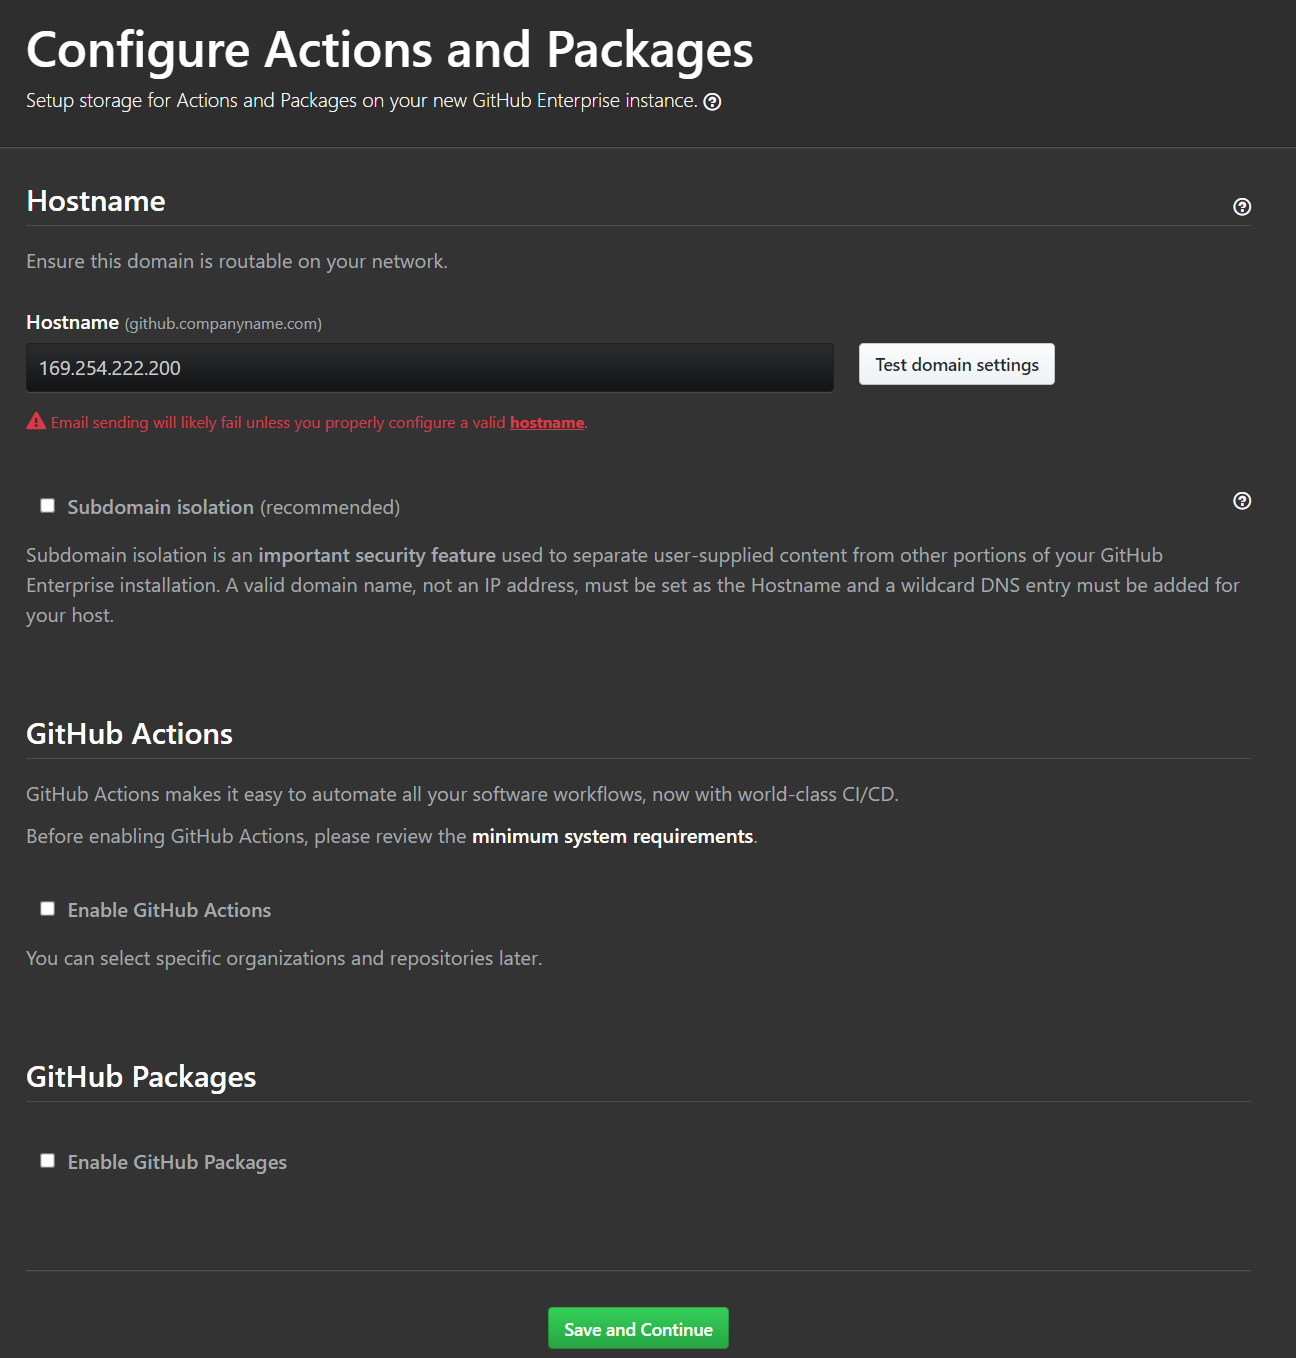This screenshot has height=1358, width=1296.
Task: Click the Subdomain isolation label text
Action: pyautogui.click(x=161, y=507)
